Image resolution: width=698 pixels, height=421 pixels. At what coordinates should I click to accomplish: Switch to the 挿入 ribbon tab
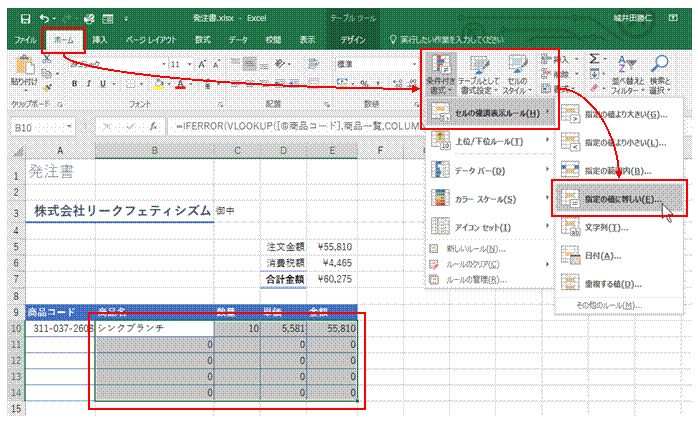tap(100, 40)
